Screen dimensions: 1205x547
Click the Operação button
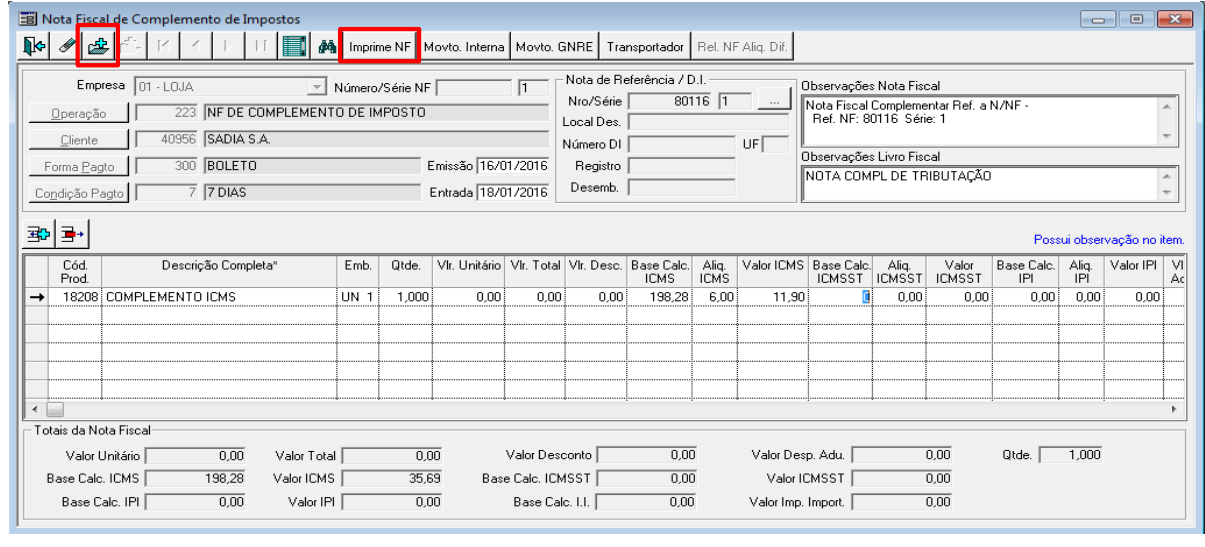coord(78,113)
